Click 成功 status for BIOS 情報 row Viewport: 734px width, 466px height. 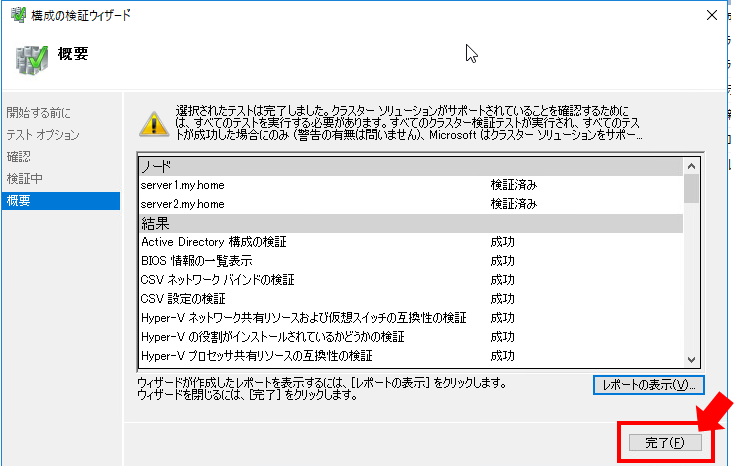(502, 261)
